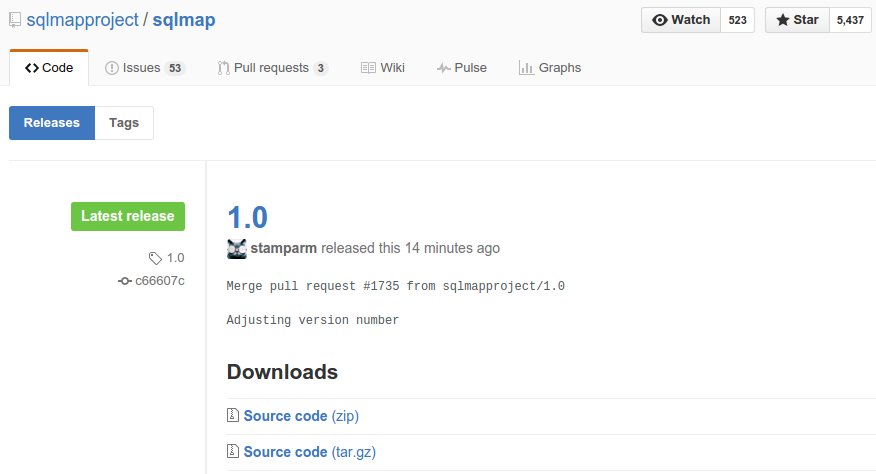Open the sqlmapproject owner link
This screenshot has width=876, height=474.
tap(82, 20)
